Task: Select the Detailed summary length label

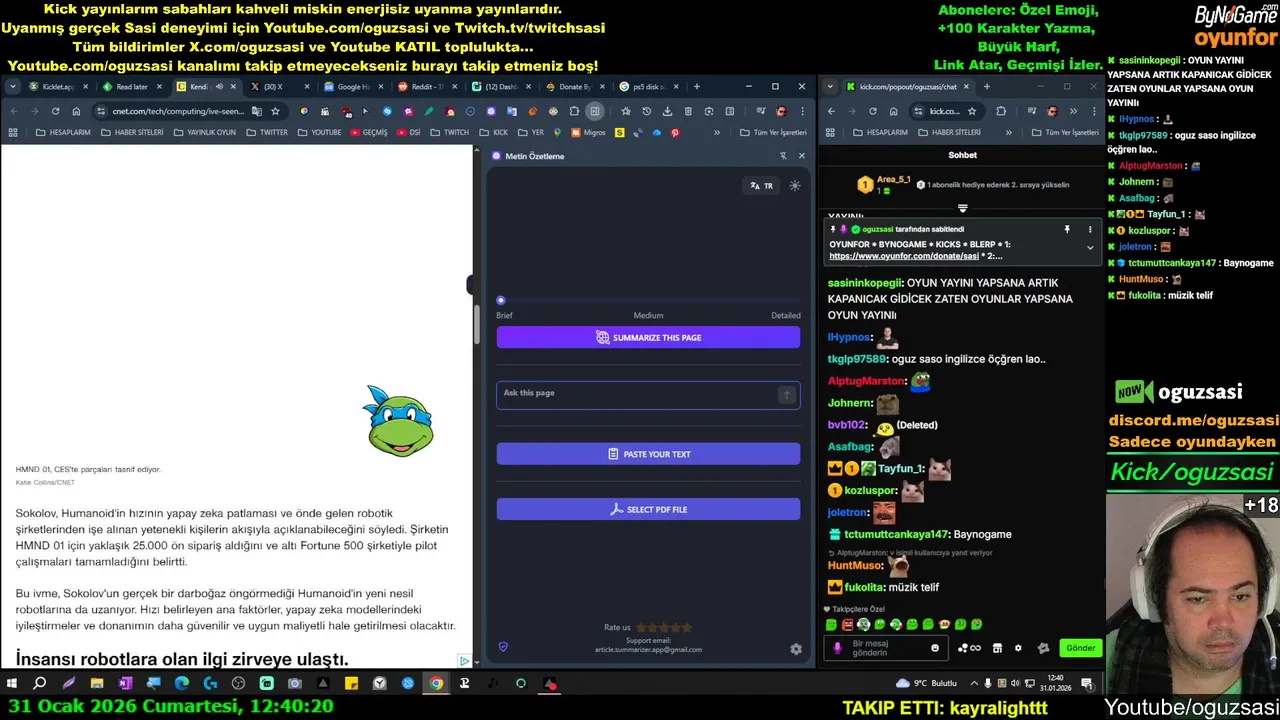Action: [x=785, y=315]
